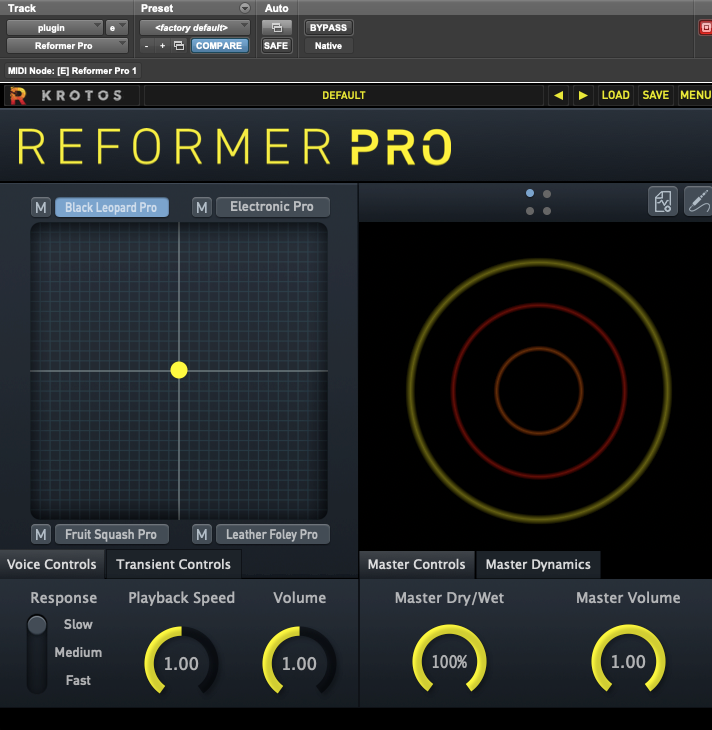The width and height of the screenshot is (712, 730).
Task: Open the Reformer Pro plugin selector
Action: click(x=67, y=46)
